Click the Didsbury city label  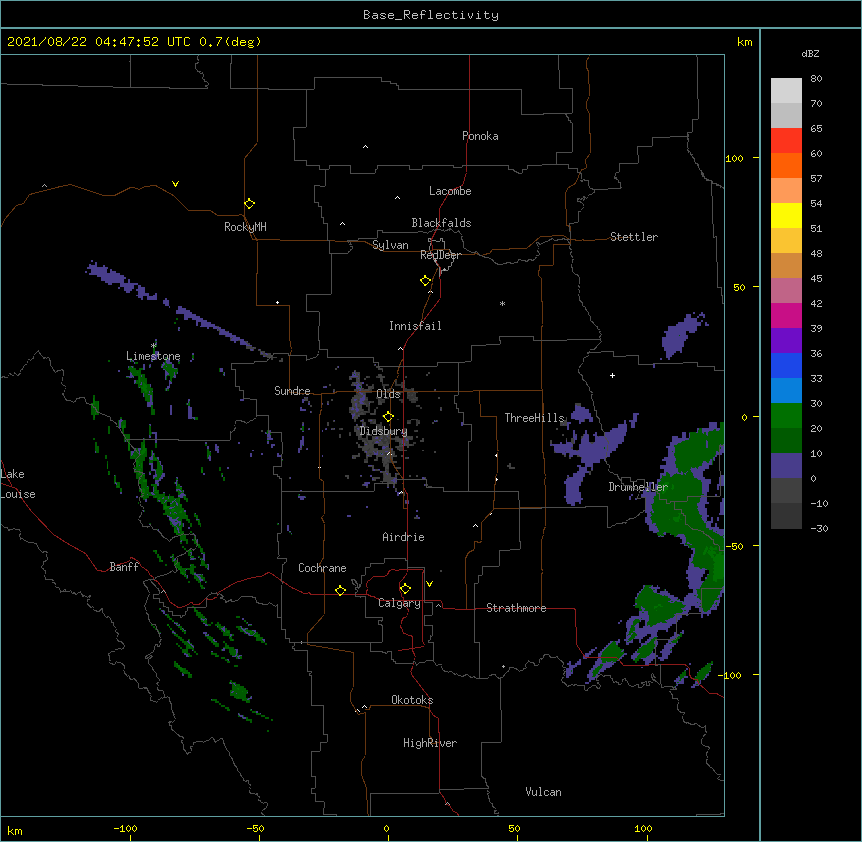click(383, 431)
